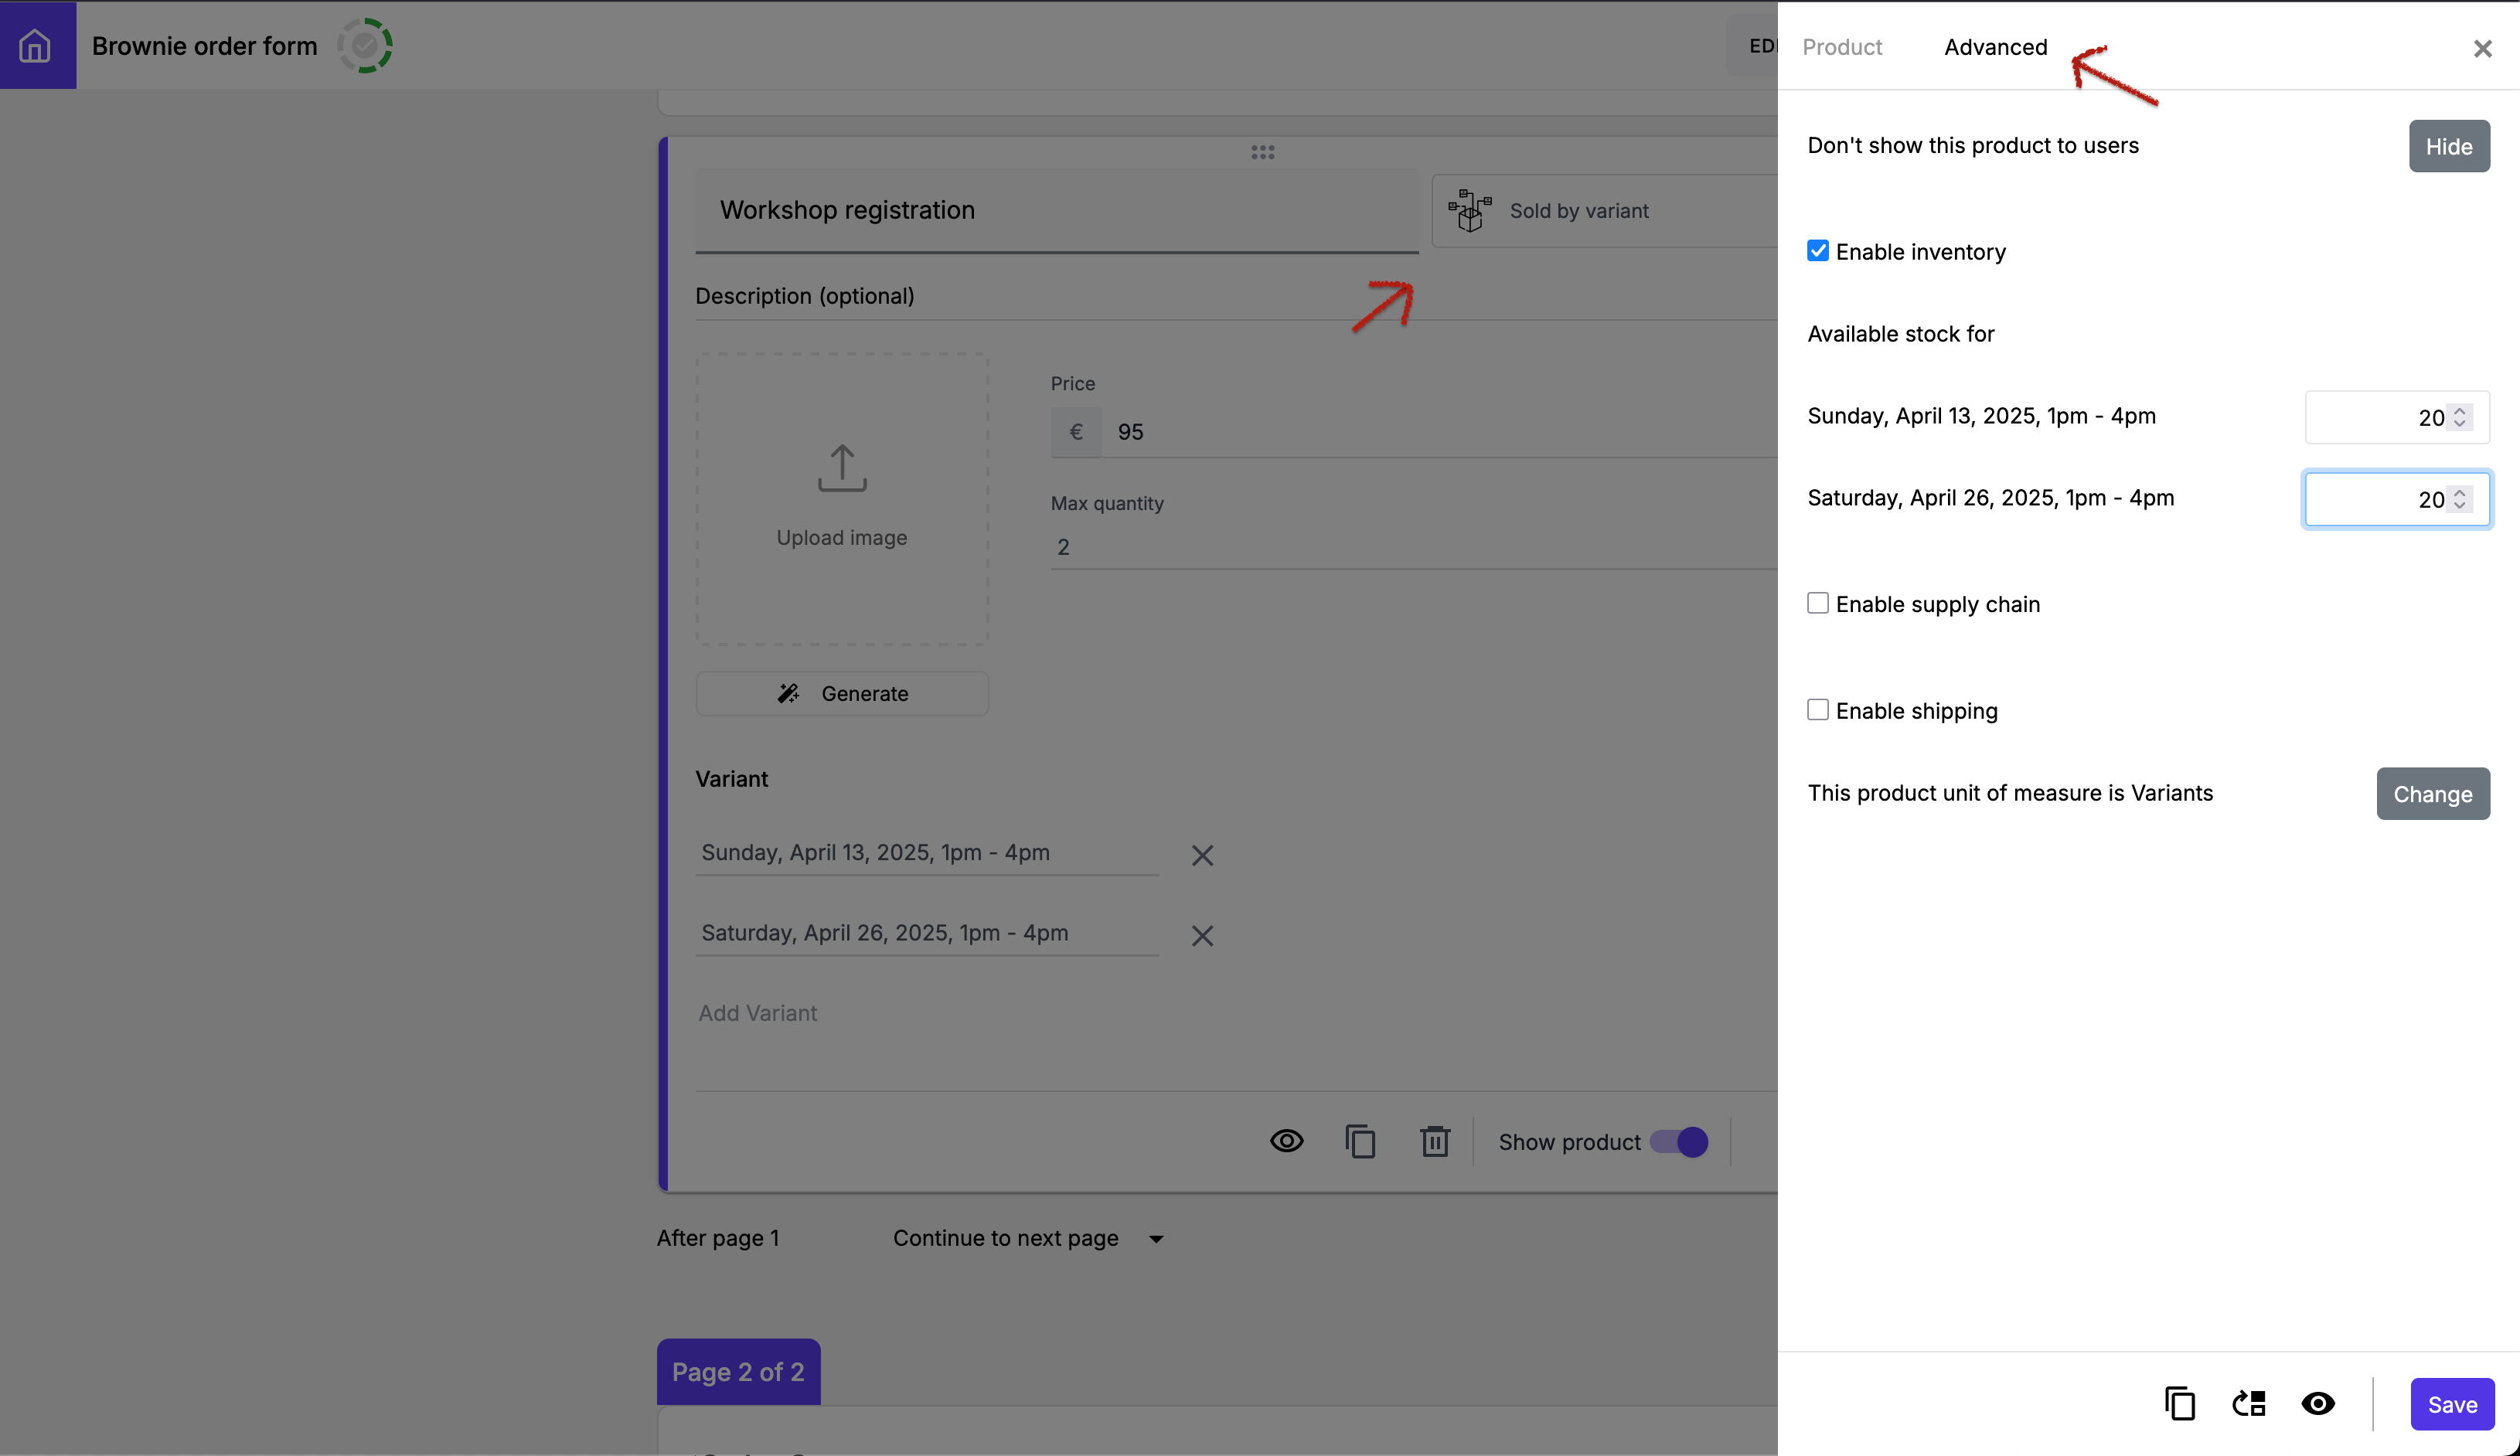Uncheck the Enable inventory checkbox

click(x=1818, y=251)
